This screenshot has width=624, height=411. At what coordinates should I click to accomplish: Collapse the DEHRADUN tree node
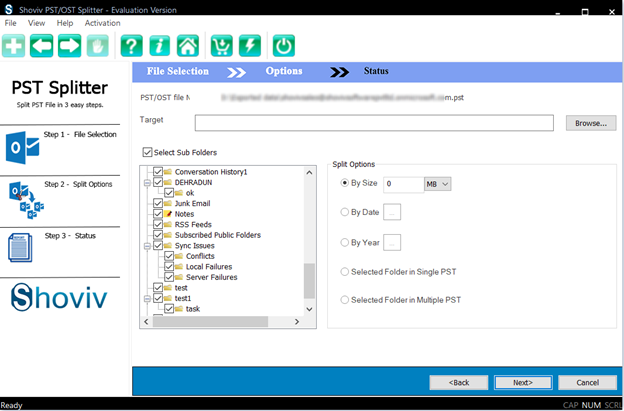tap(147, 183)
